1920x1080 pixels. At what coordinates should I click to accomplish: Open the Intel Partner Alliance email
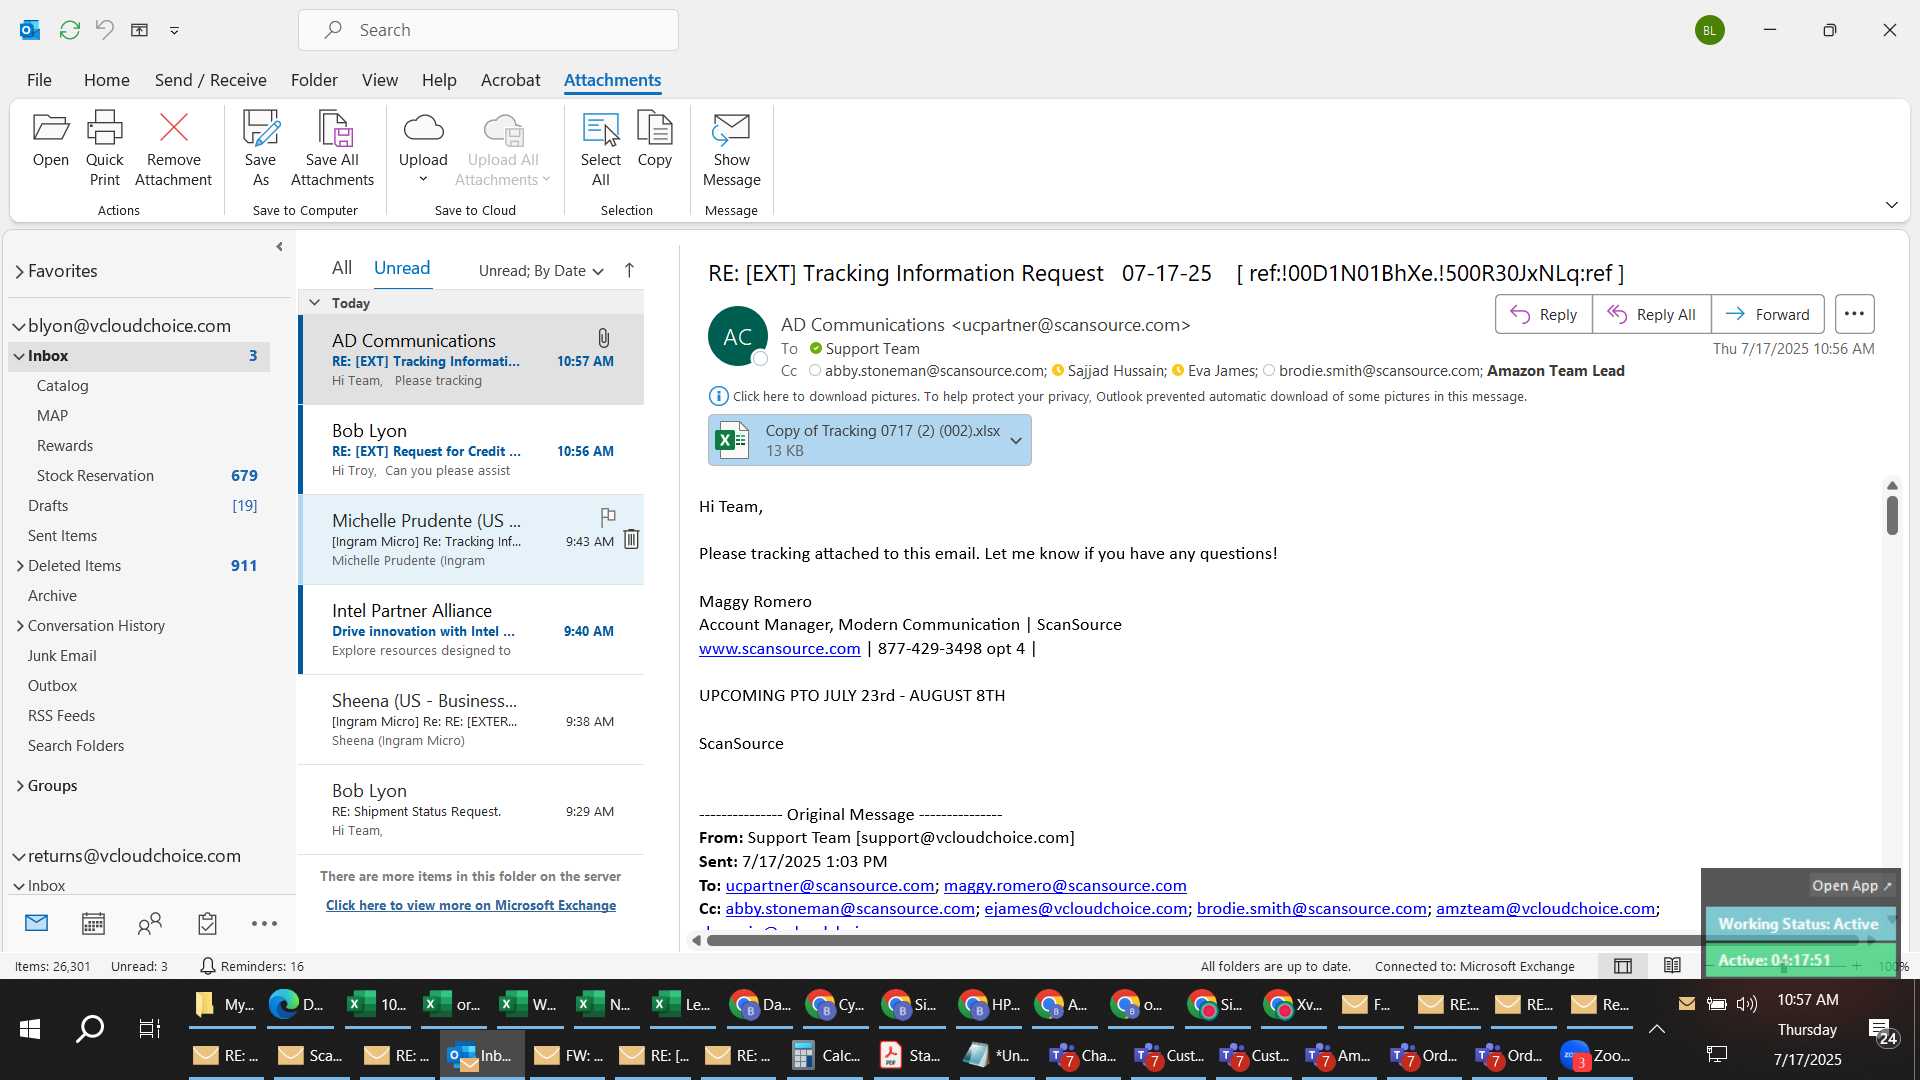pyautogui.click(x=471, y=630)
